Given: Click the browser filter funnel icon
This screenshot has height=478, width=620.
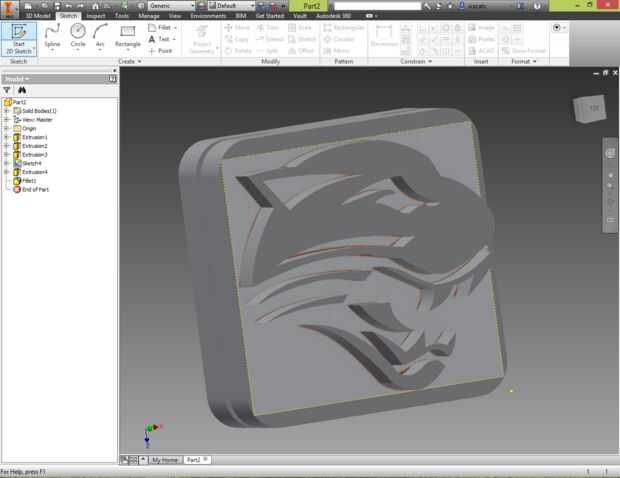Looking at the screenshot, I should point(7,90).
